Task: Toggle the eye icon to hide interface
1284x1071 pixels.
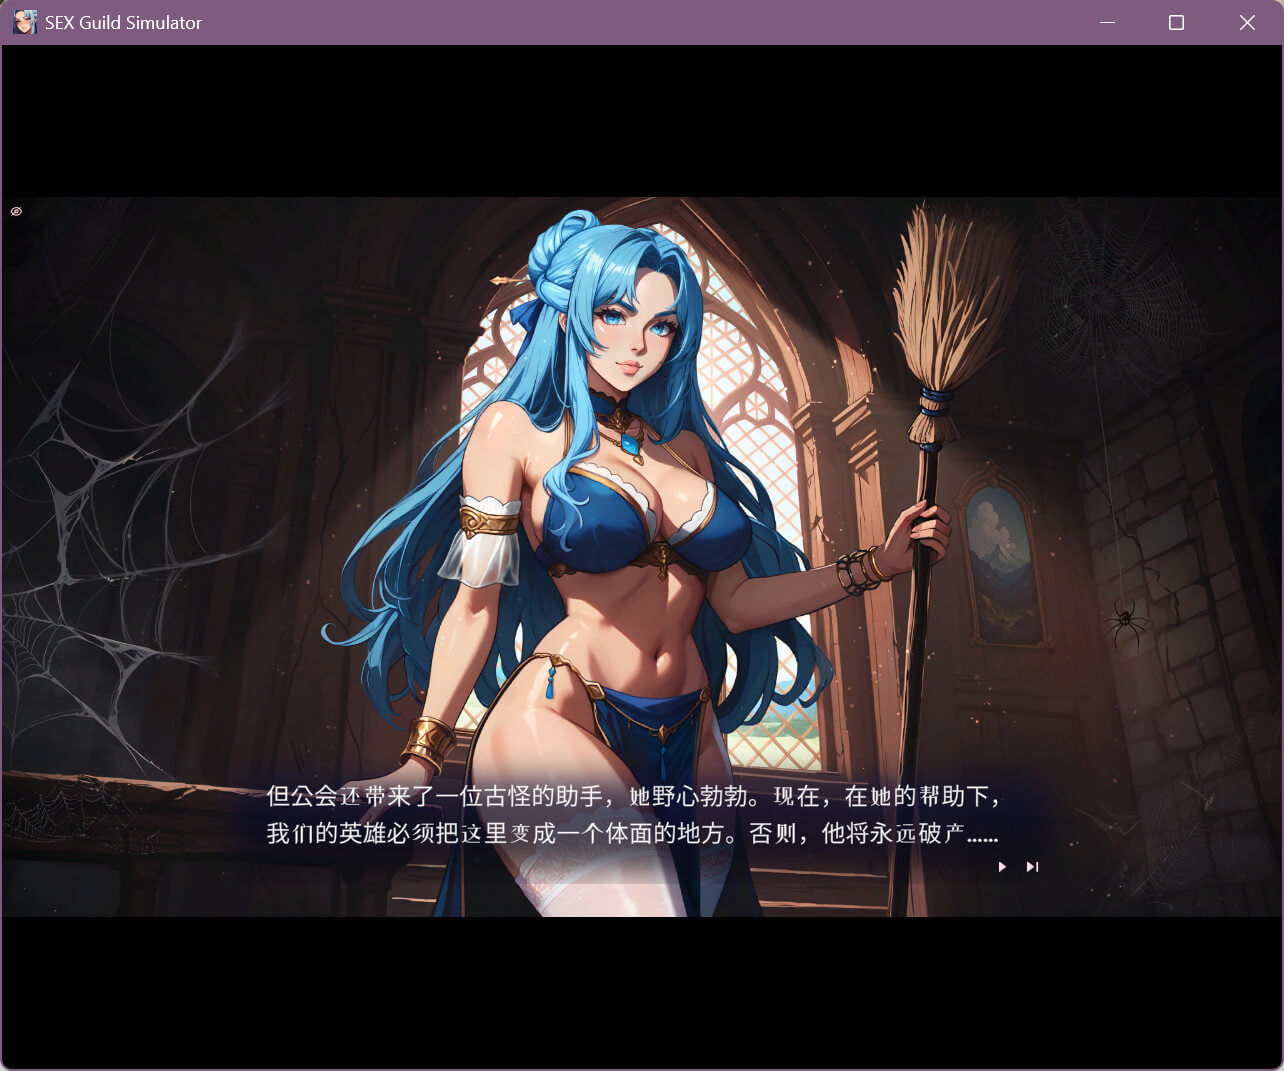Action: 16,211
